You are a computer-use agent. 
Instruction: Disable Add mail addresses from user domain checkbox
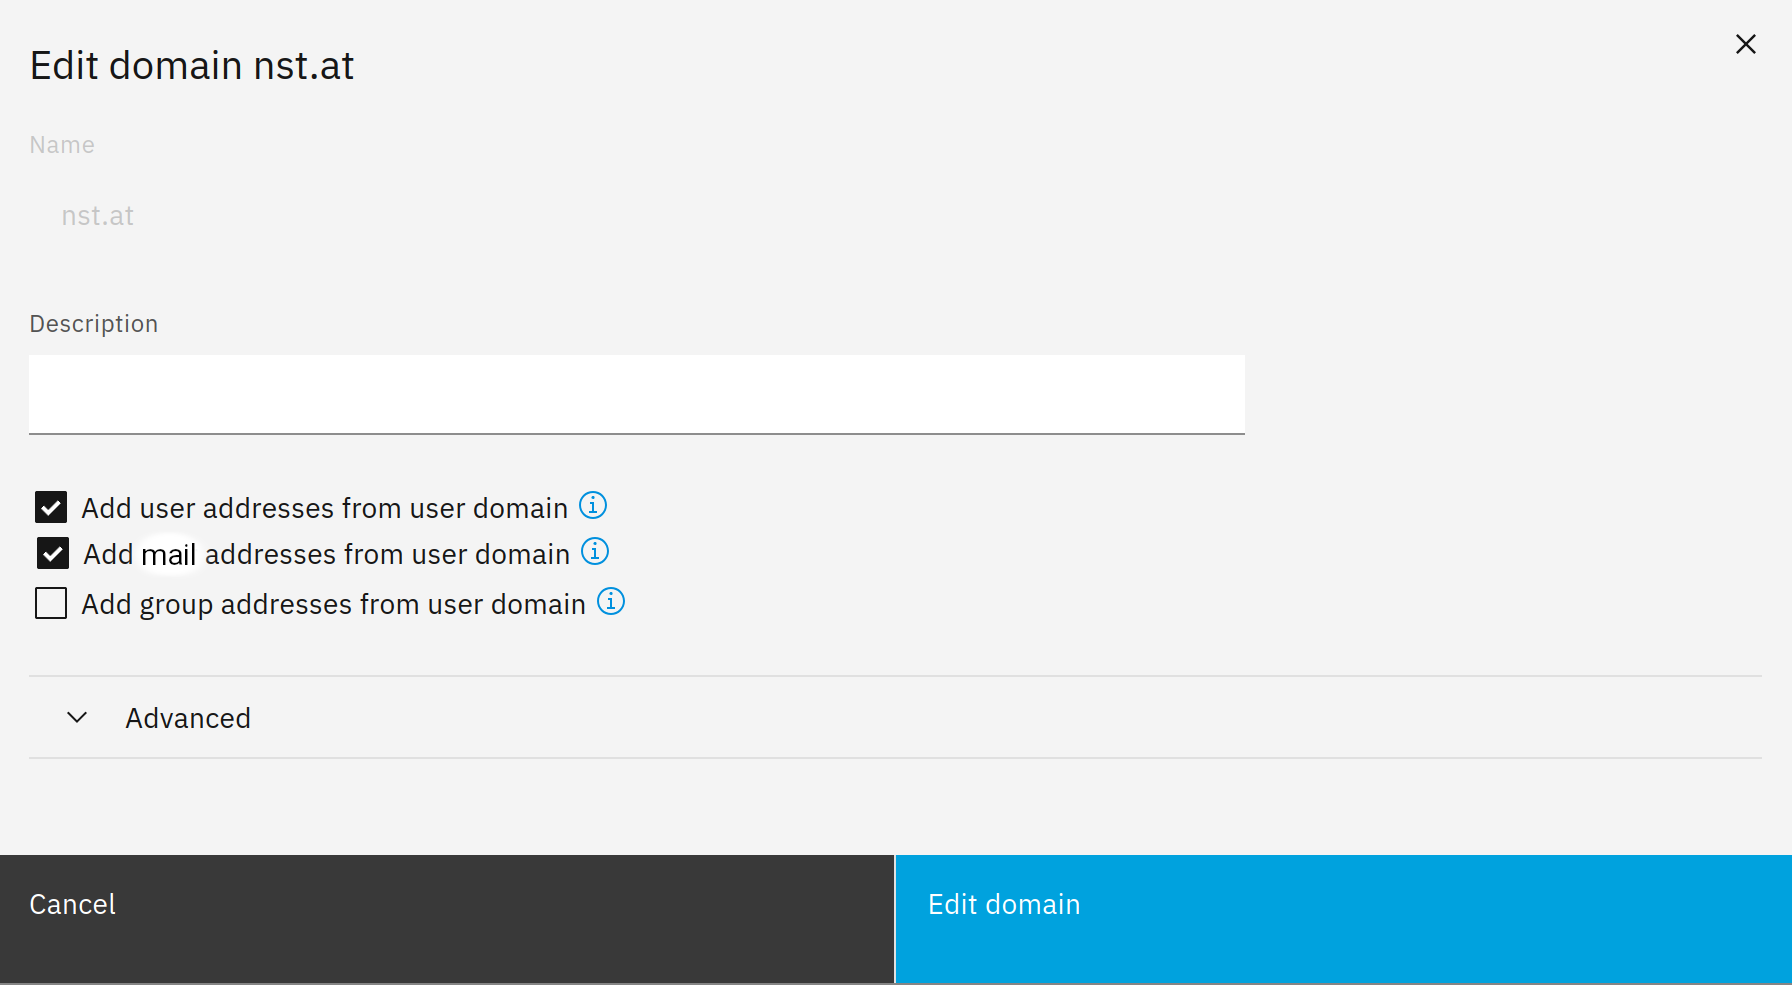[x=53, y=553]
